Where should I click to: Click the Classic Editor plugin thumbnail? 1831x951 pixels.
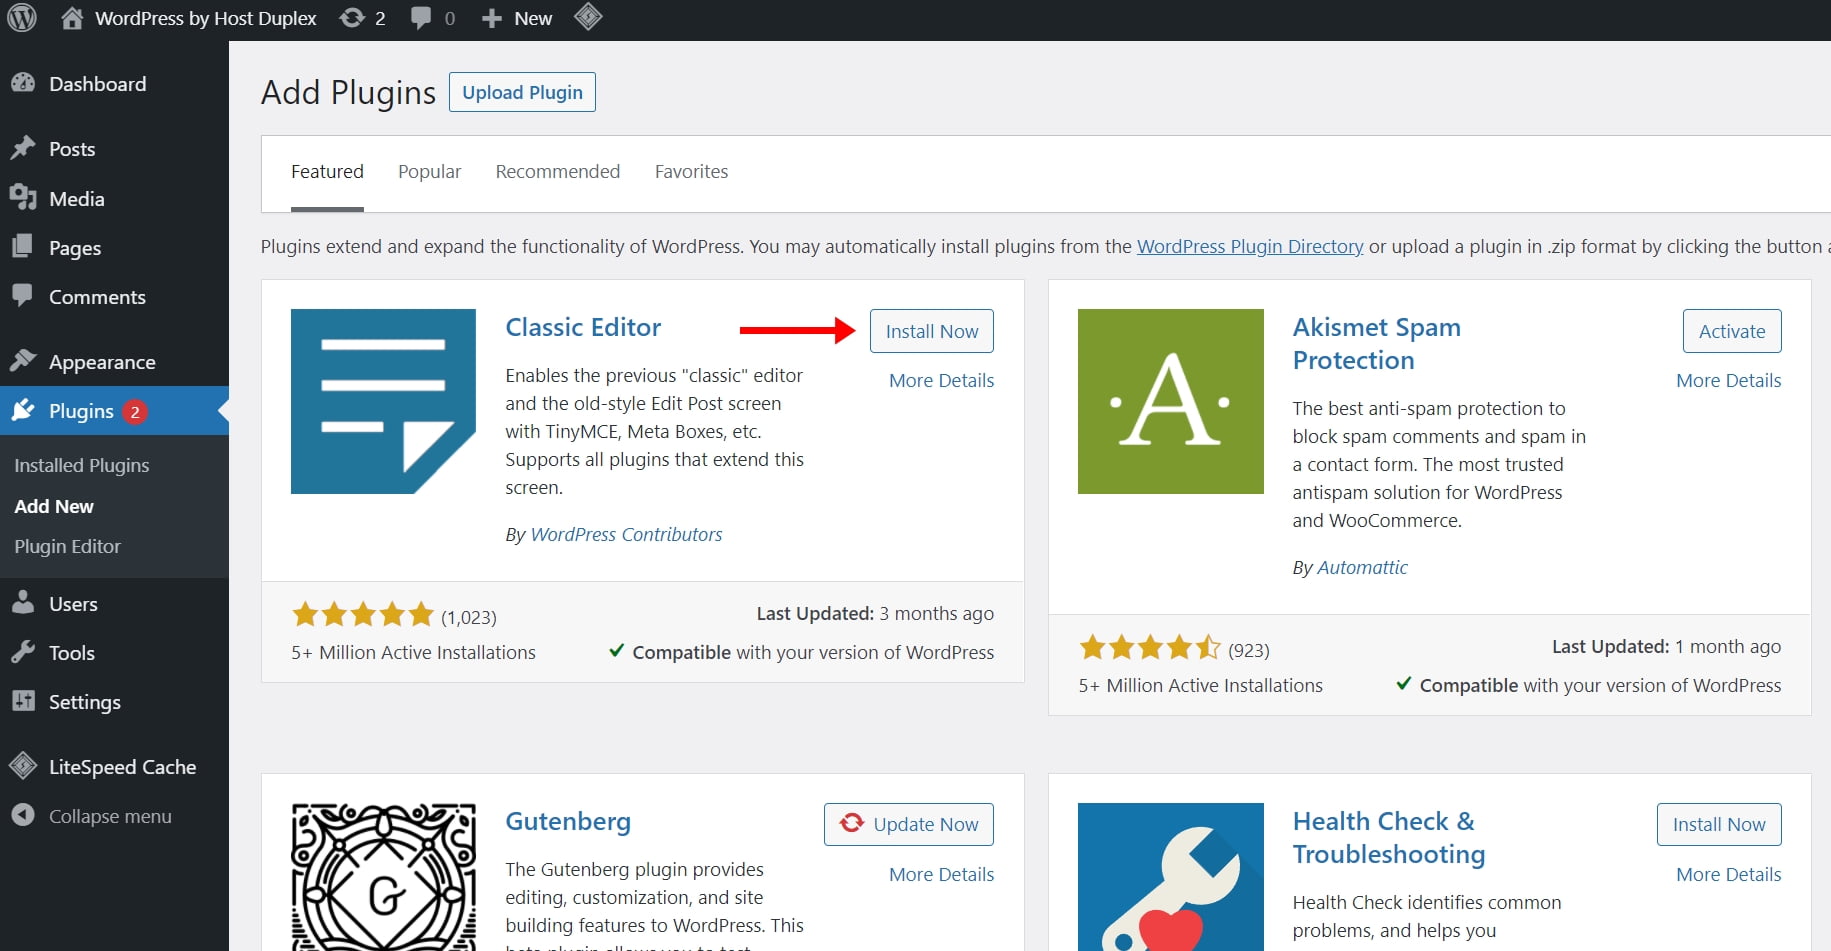pyautogui.click(x=383, y=401)
